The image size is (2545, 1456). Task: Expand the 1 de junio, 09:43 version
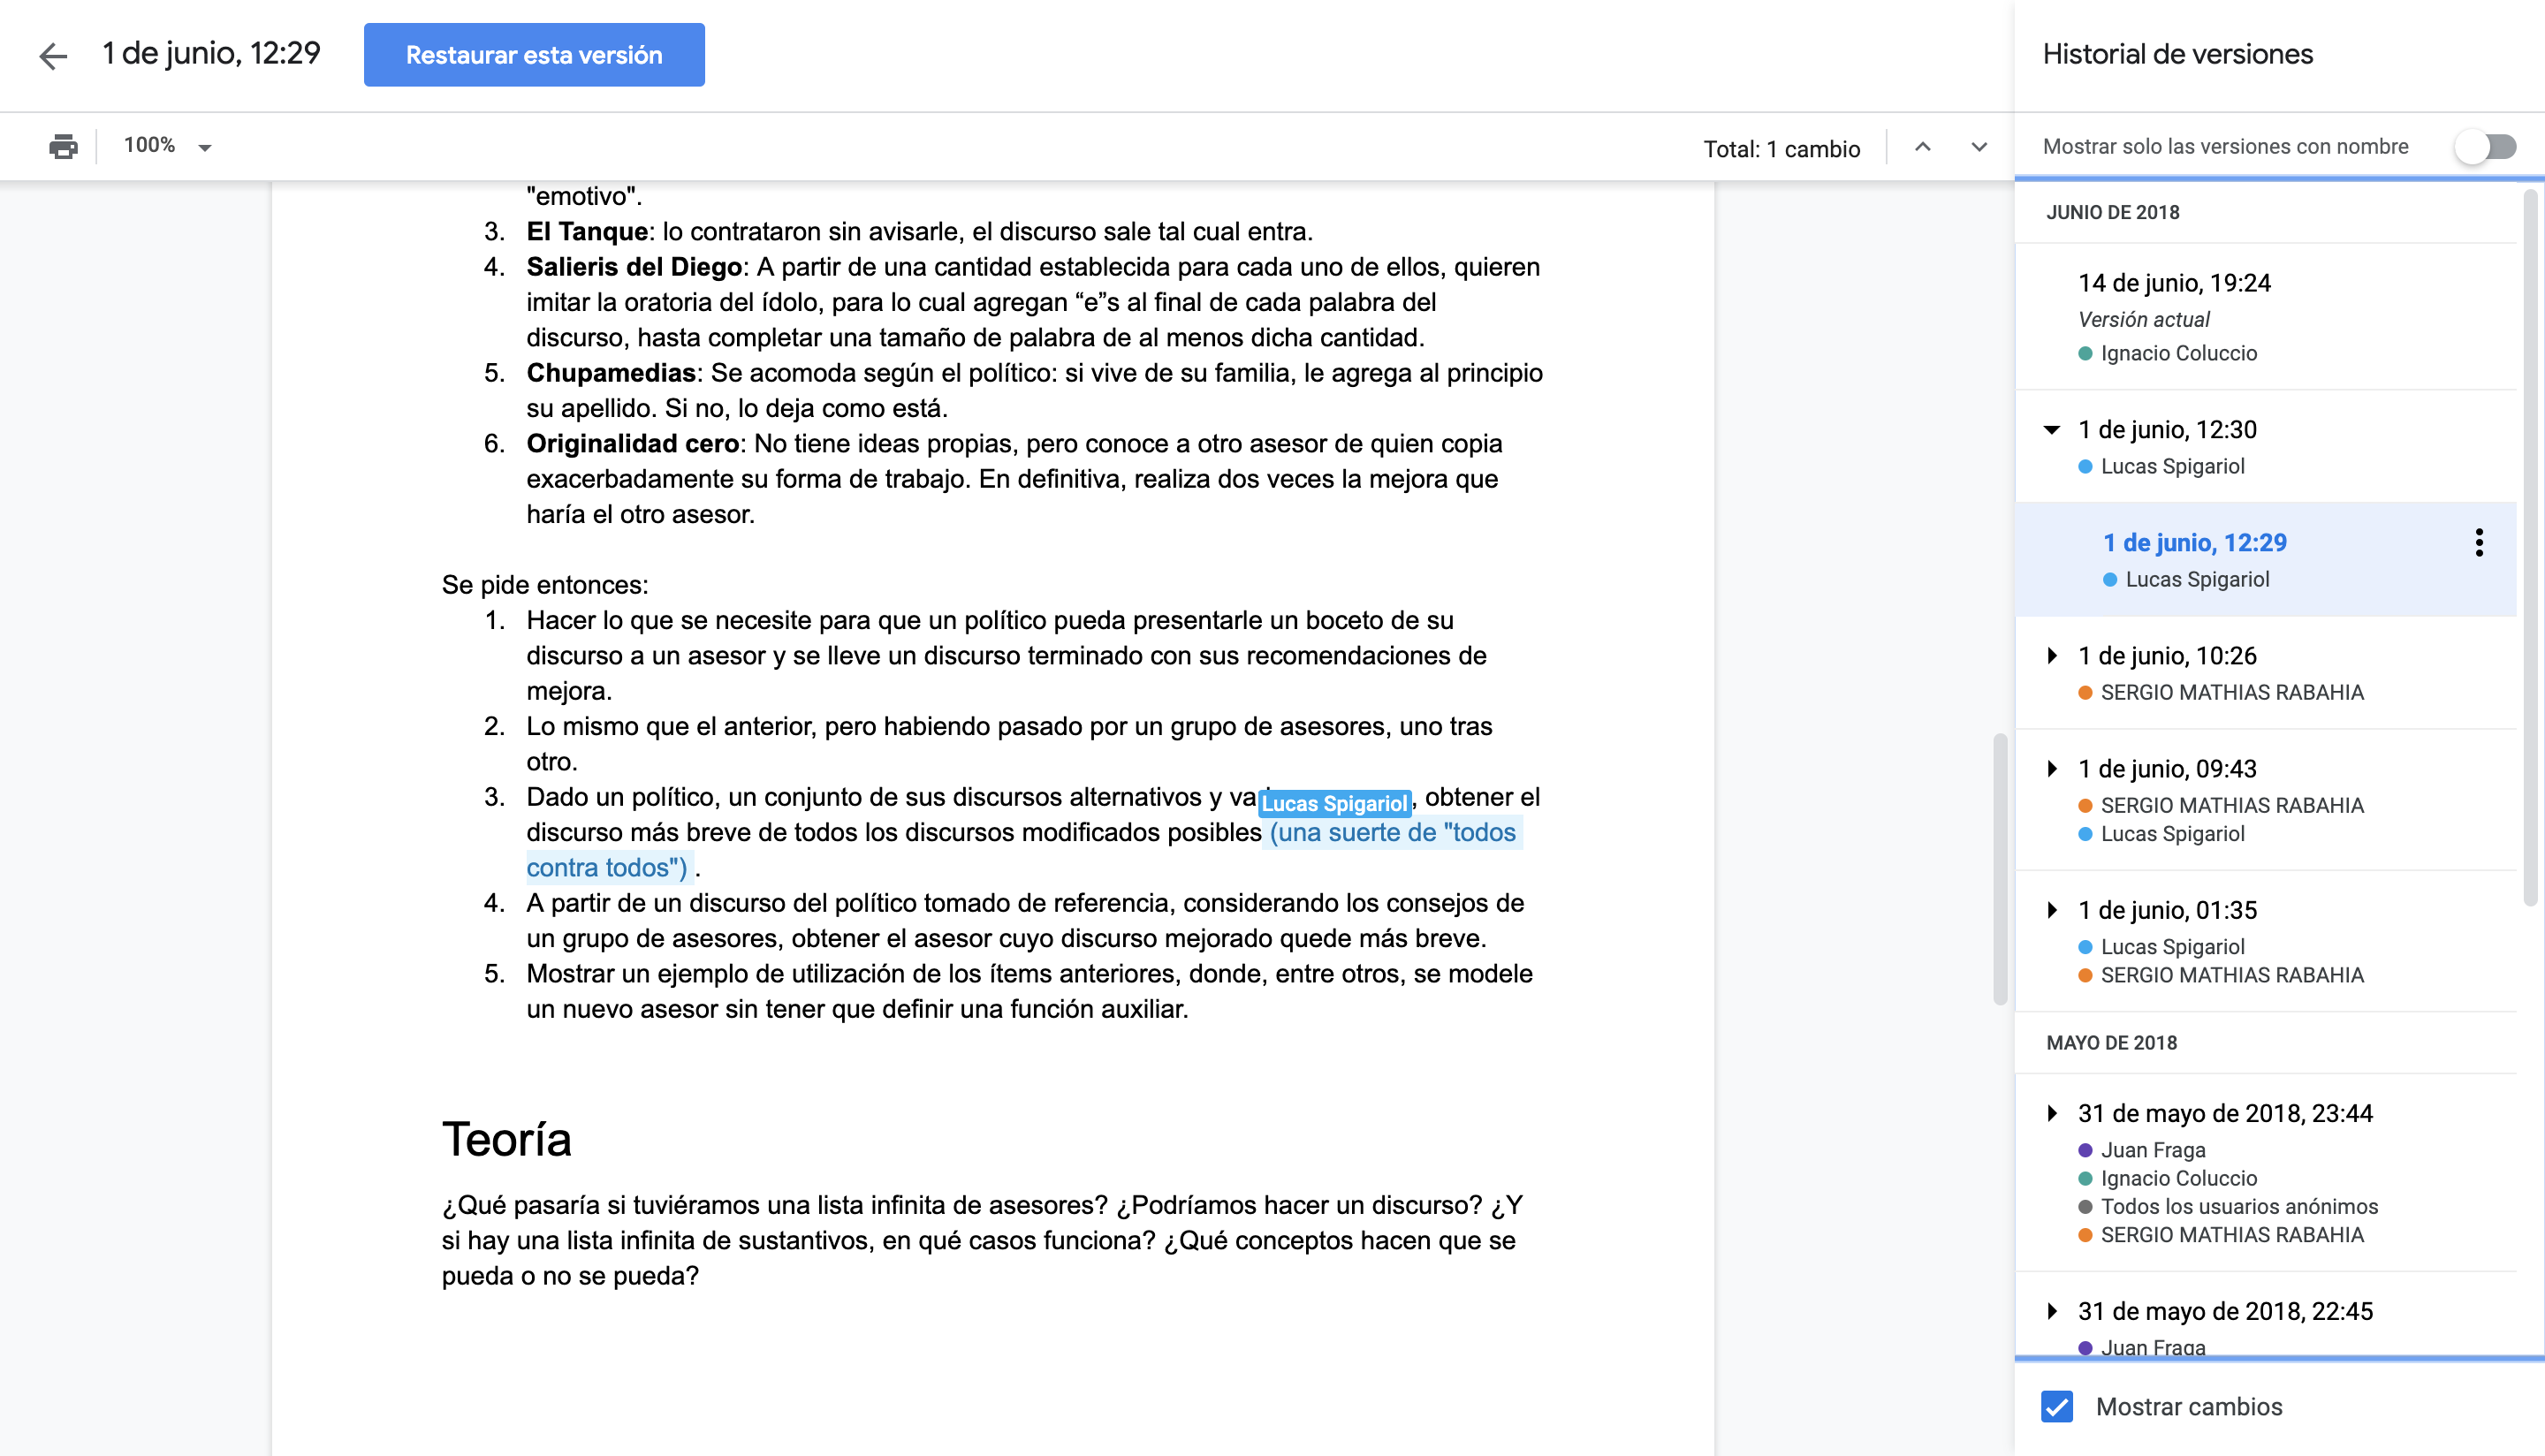tap(2052, 769)
